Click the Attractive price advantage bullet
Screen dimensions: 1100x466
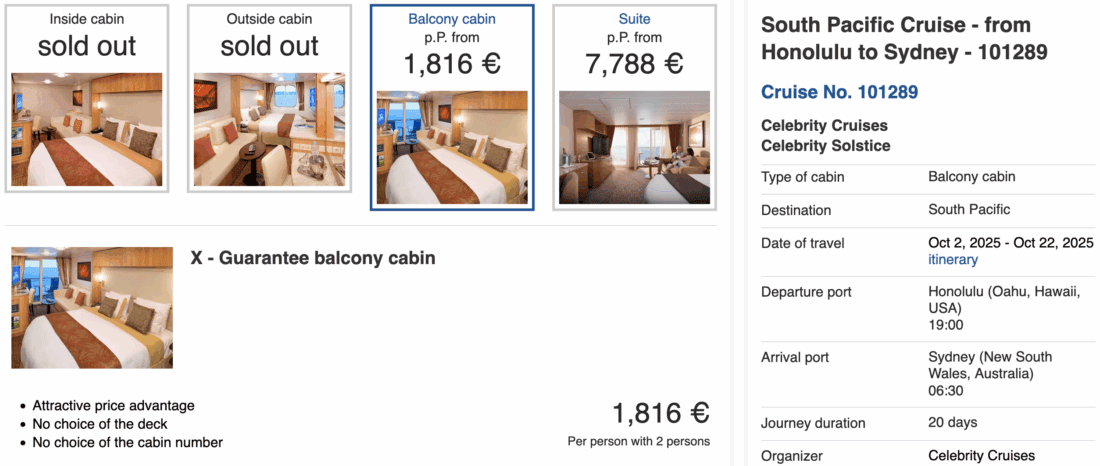coord(113,406)
